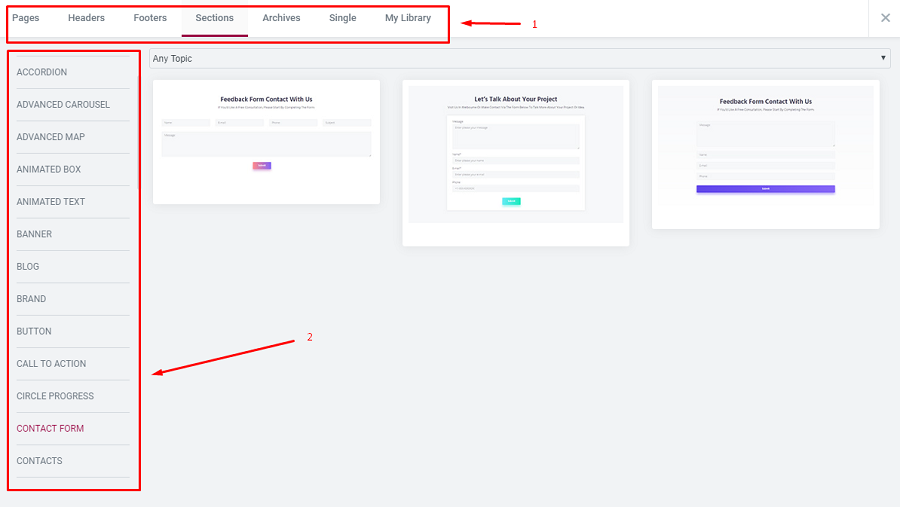Select Let's Talk About Your Project template
Screen dimensions: 900x507
(x=516, y=160)
